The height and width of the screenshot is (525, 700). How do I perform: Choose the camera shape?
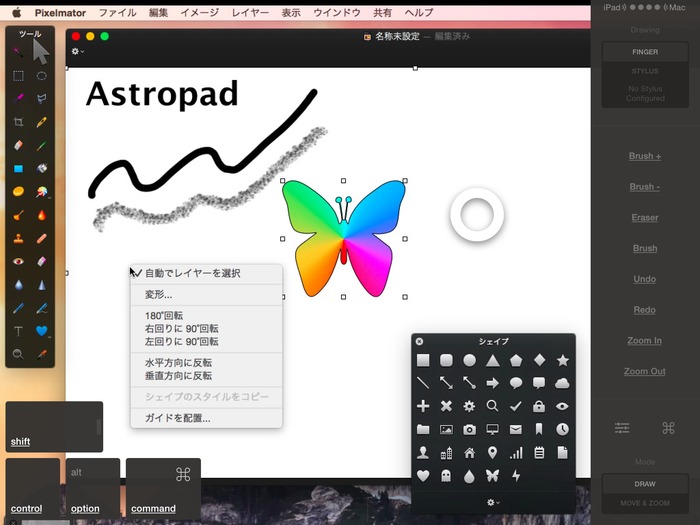tap(469, 429)
